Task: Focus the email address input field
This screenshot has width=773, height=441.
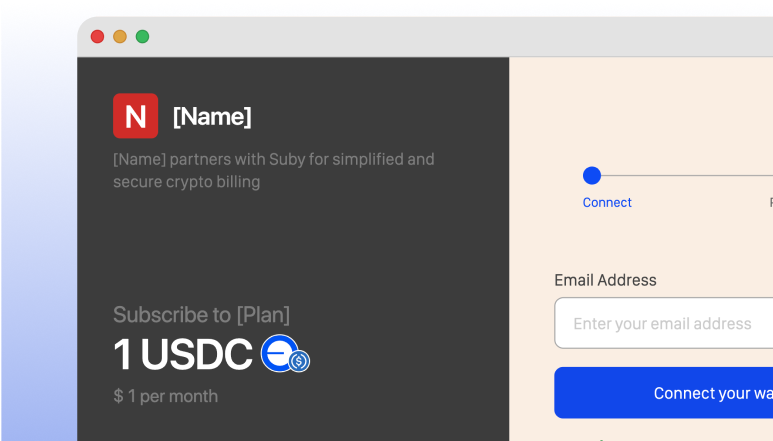Action: point(664,323)
